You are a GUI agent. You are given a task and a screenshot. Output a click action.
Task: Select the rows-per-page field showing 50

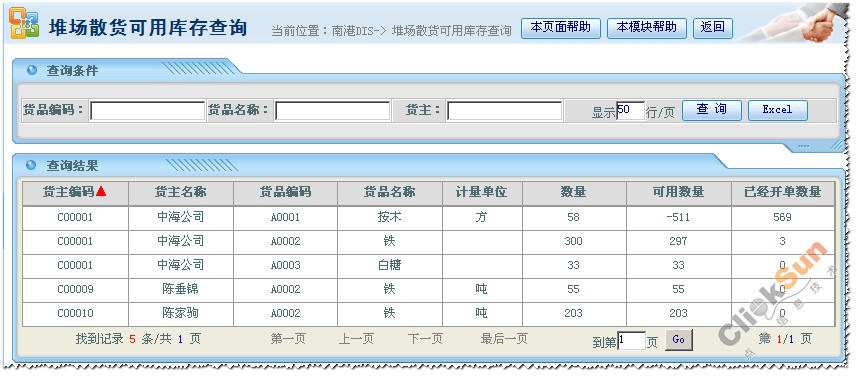point(630,111)
